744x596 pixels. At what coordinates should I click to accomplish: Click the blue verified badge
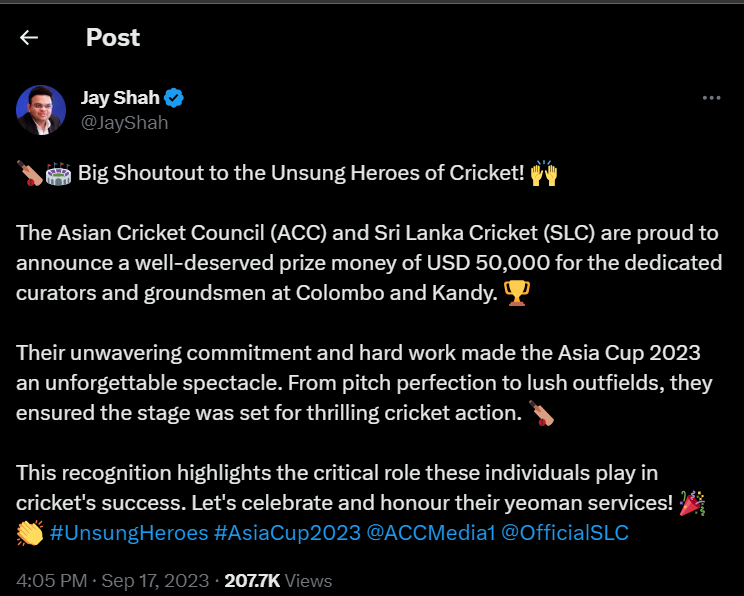tap(174, 98)
